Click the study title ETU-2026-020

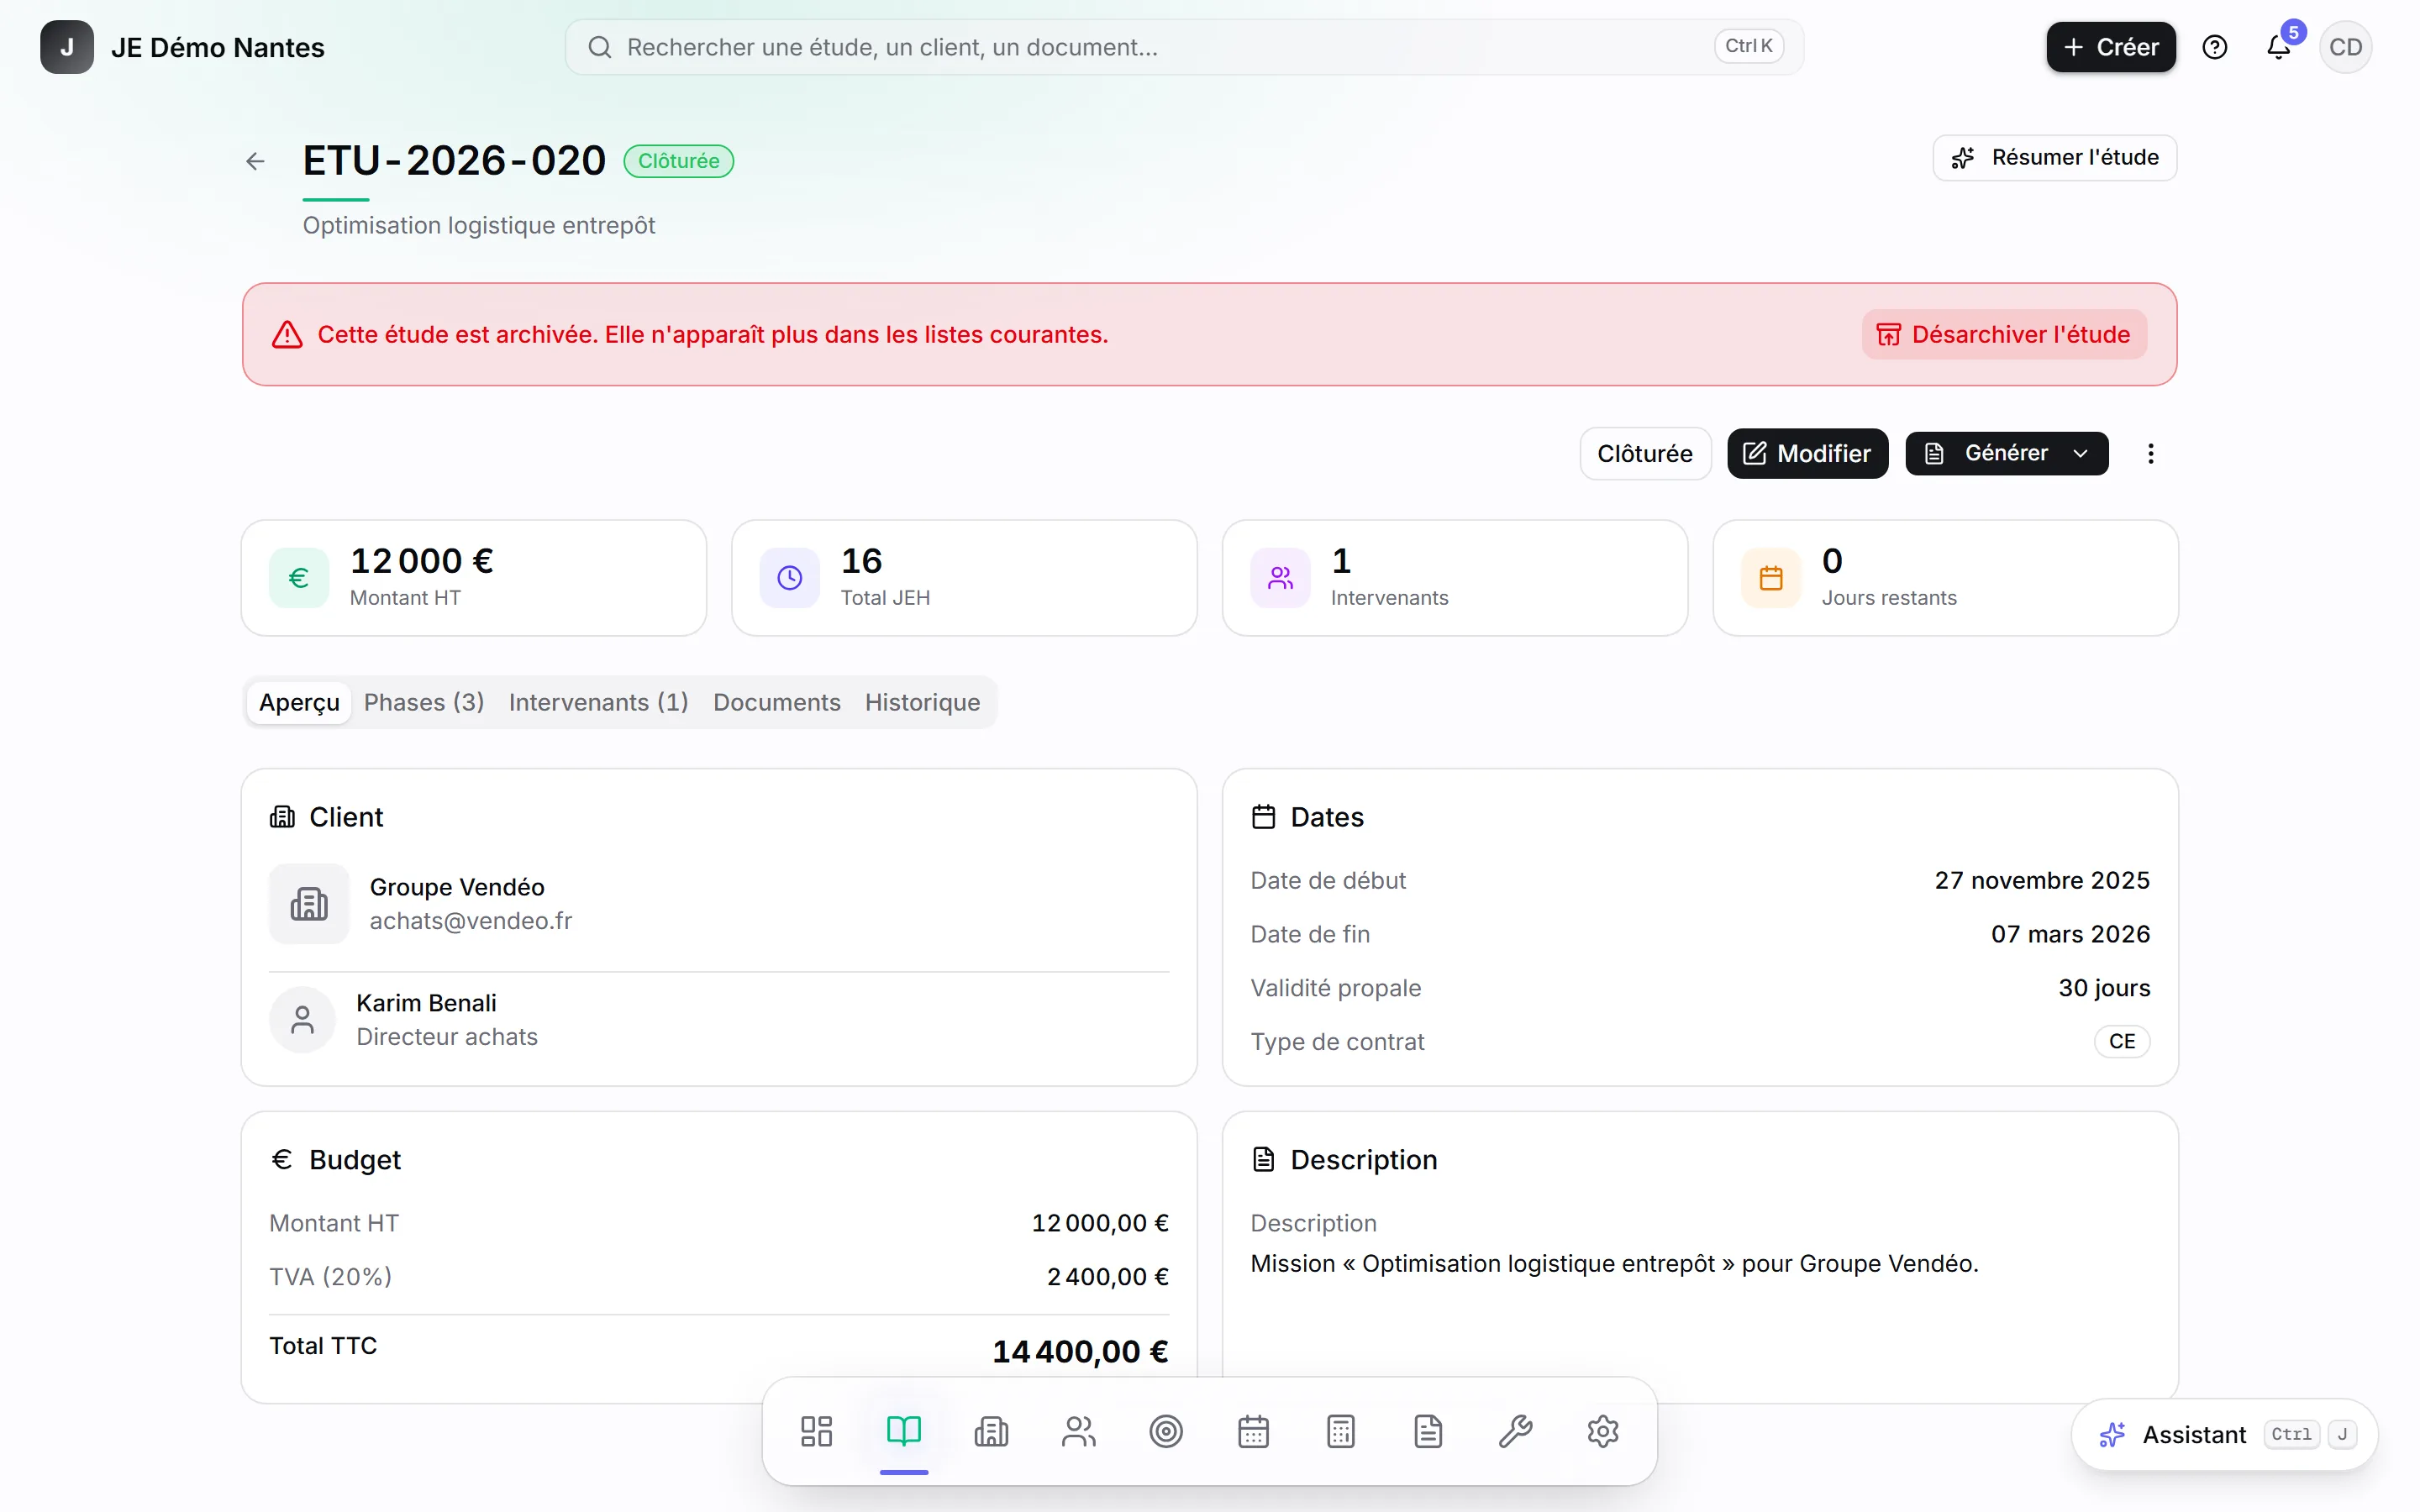pyautogui.click(x=454, y=161)
